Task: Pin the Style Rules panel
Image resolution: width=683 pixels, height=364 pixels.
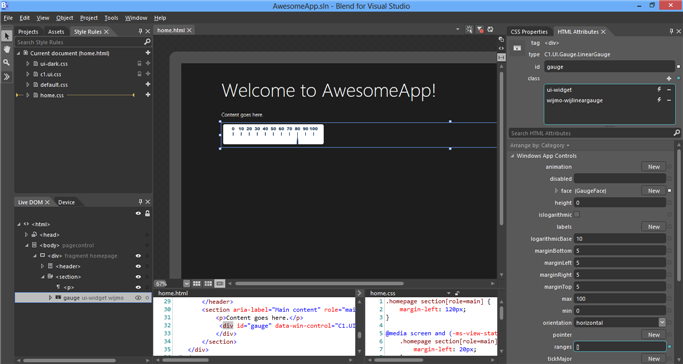Action: [140, 31]
